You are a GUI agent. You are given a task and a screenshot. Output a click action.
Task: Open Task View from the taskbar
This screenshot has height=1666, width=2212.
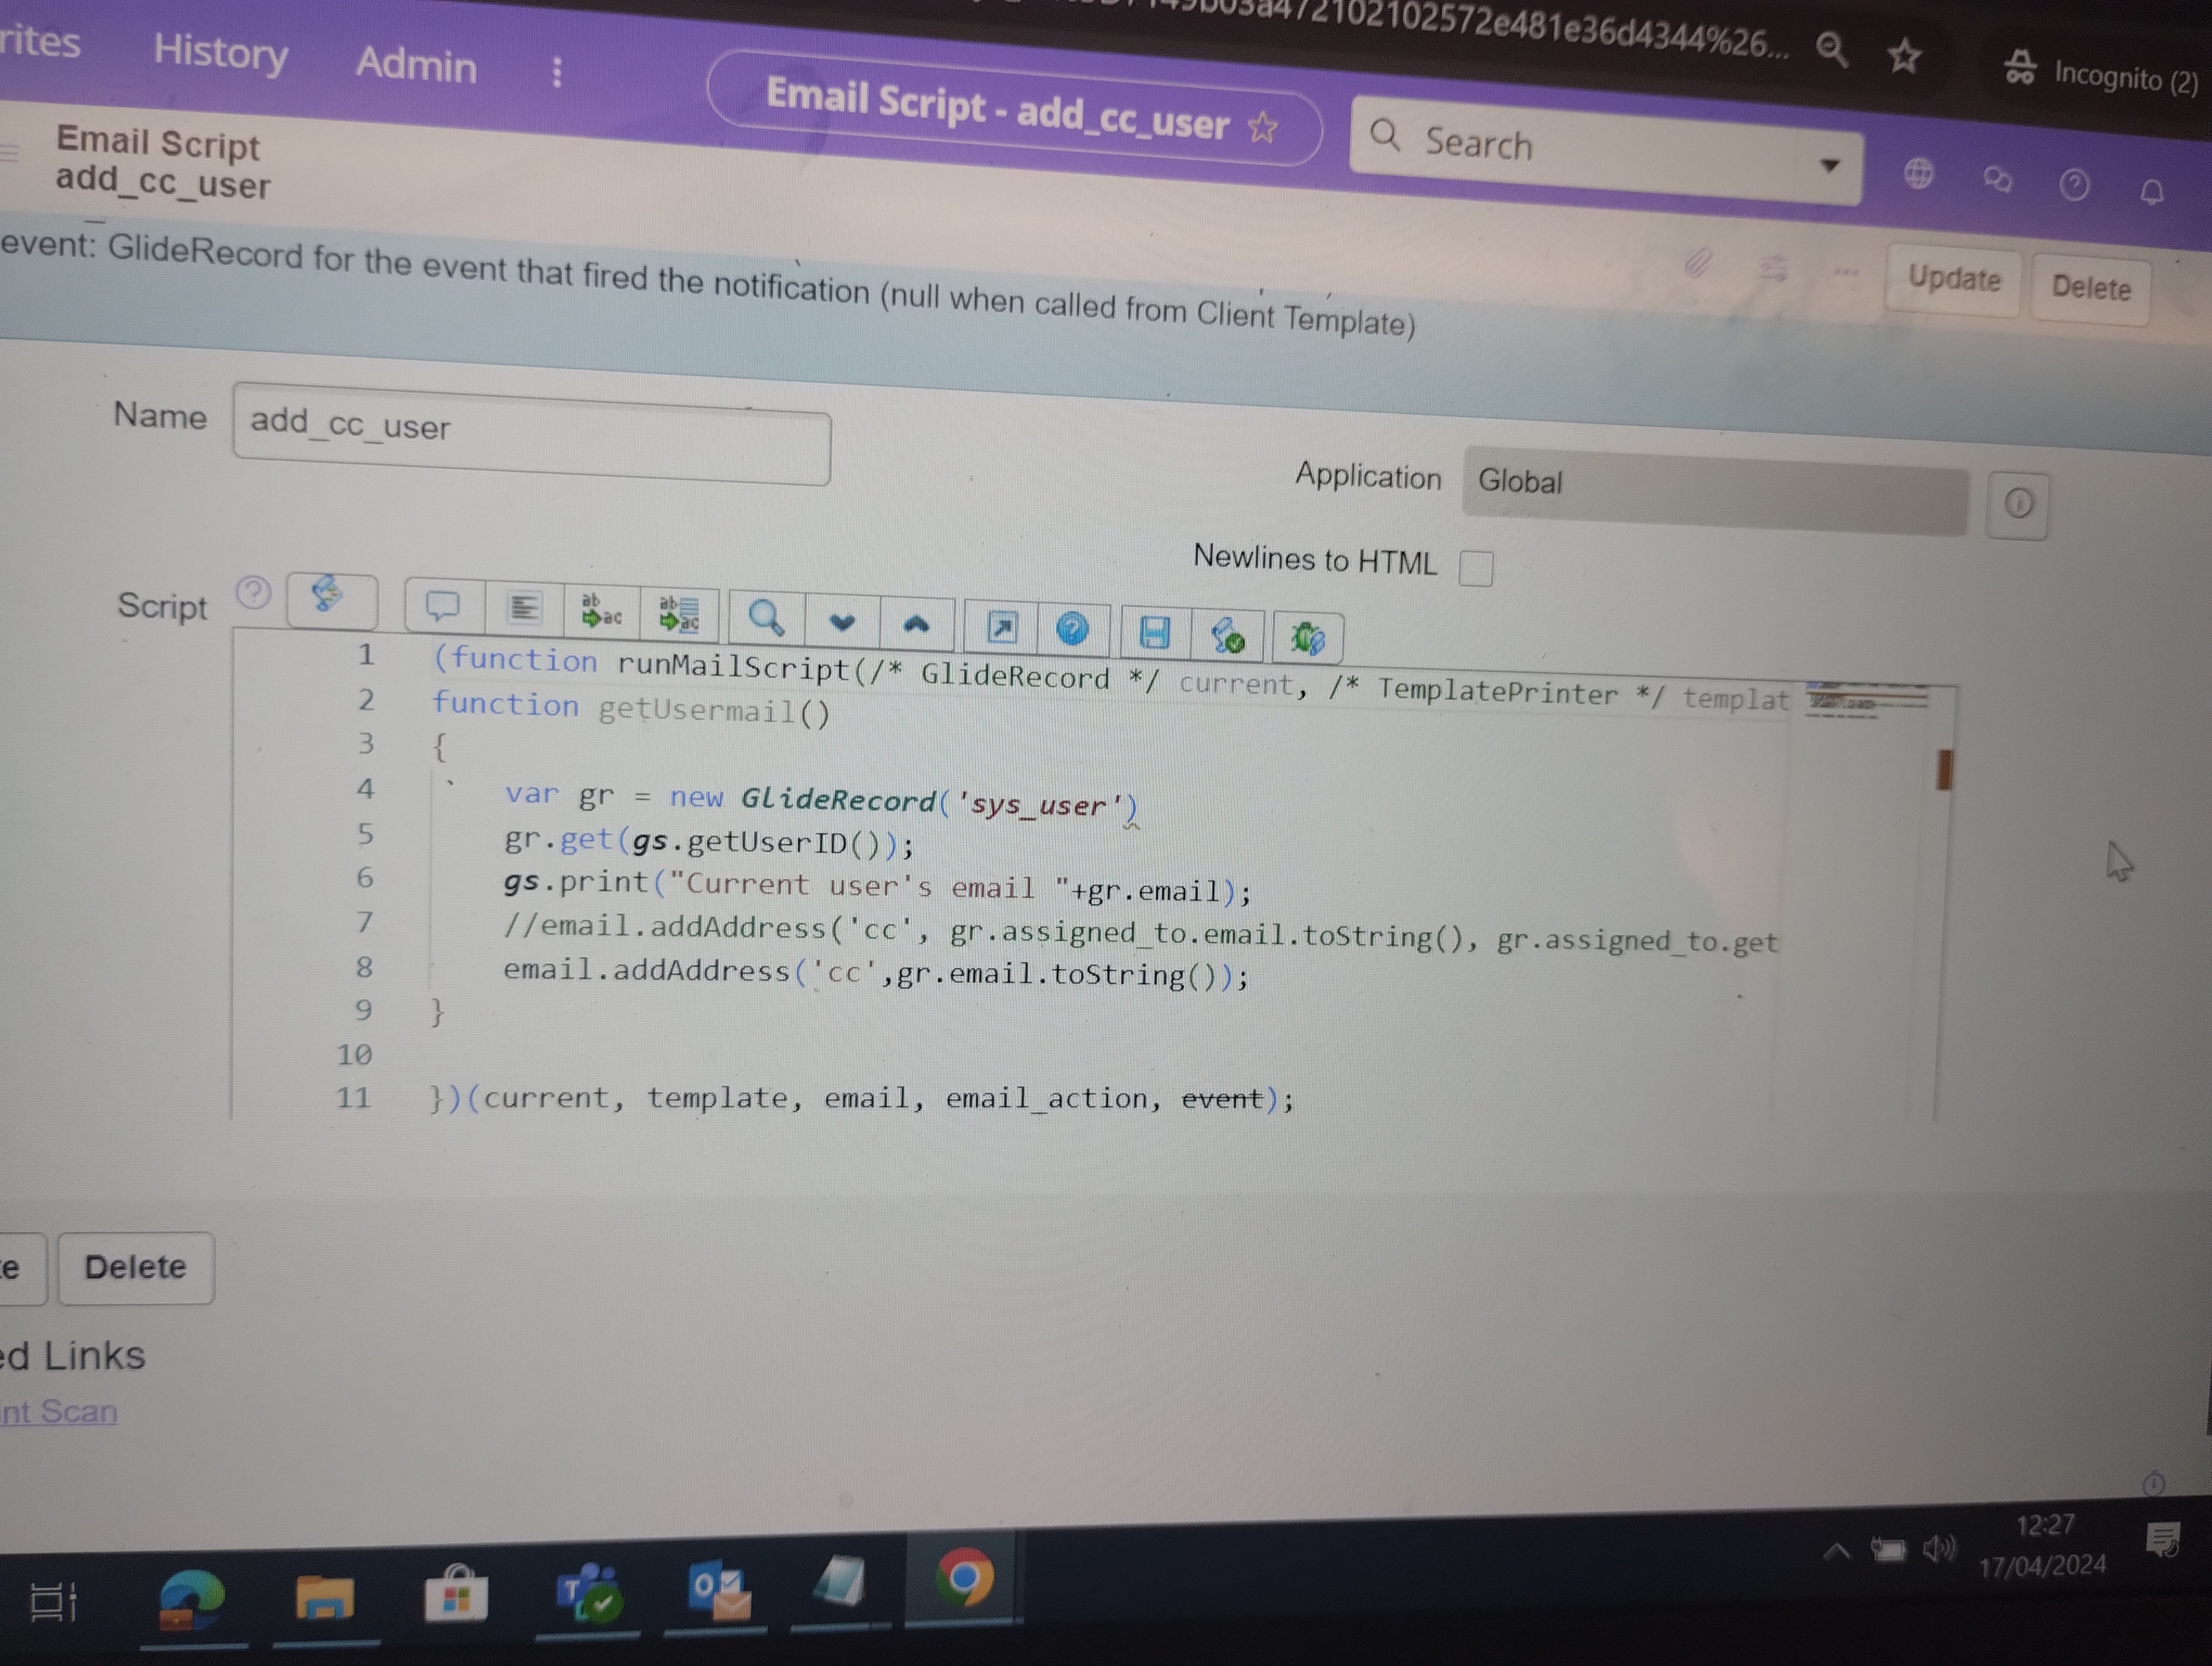[x=53, y=1602]
